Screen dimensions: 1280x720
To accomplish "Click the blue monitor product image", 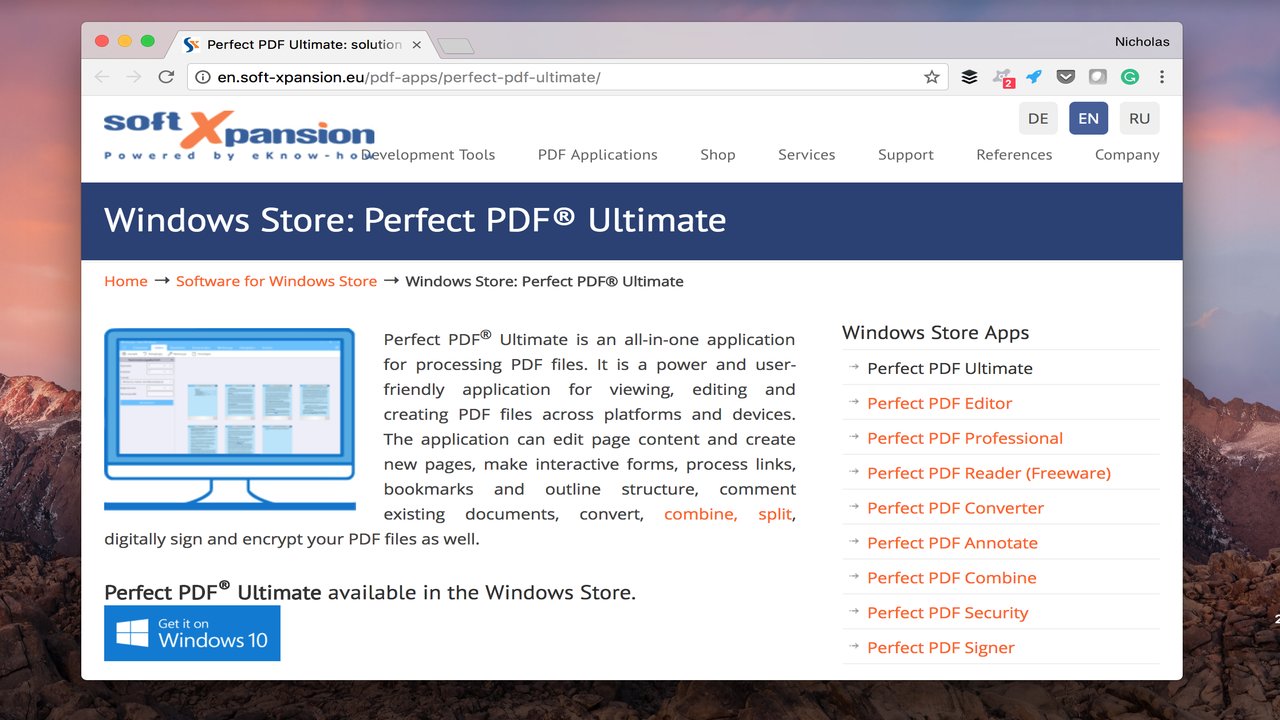I will coord(230,419).
